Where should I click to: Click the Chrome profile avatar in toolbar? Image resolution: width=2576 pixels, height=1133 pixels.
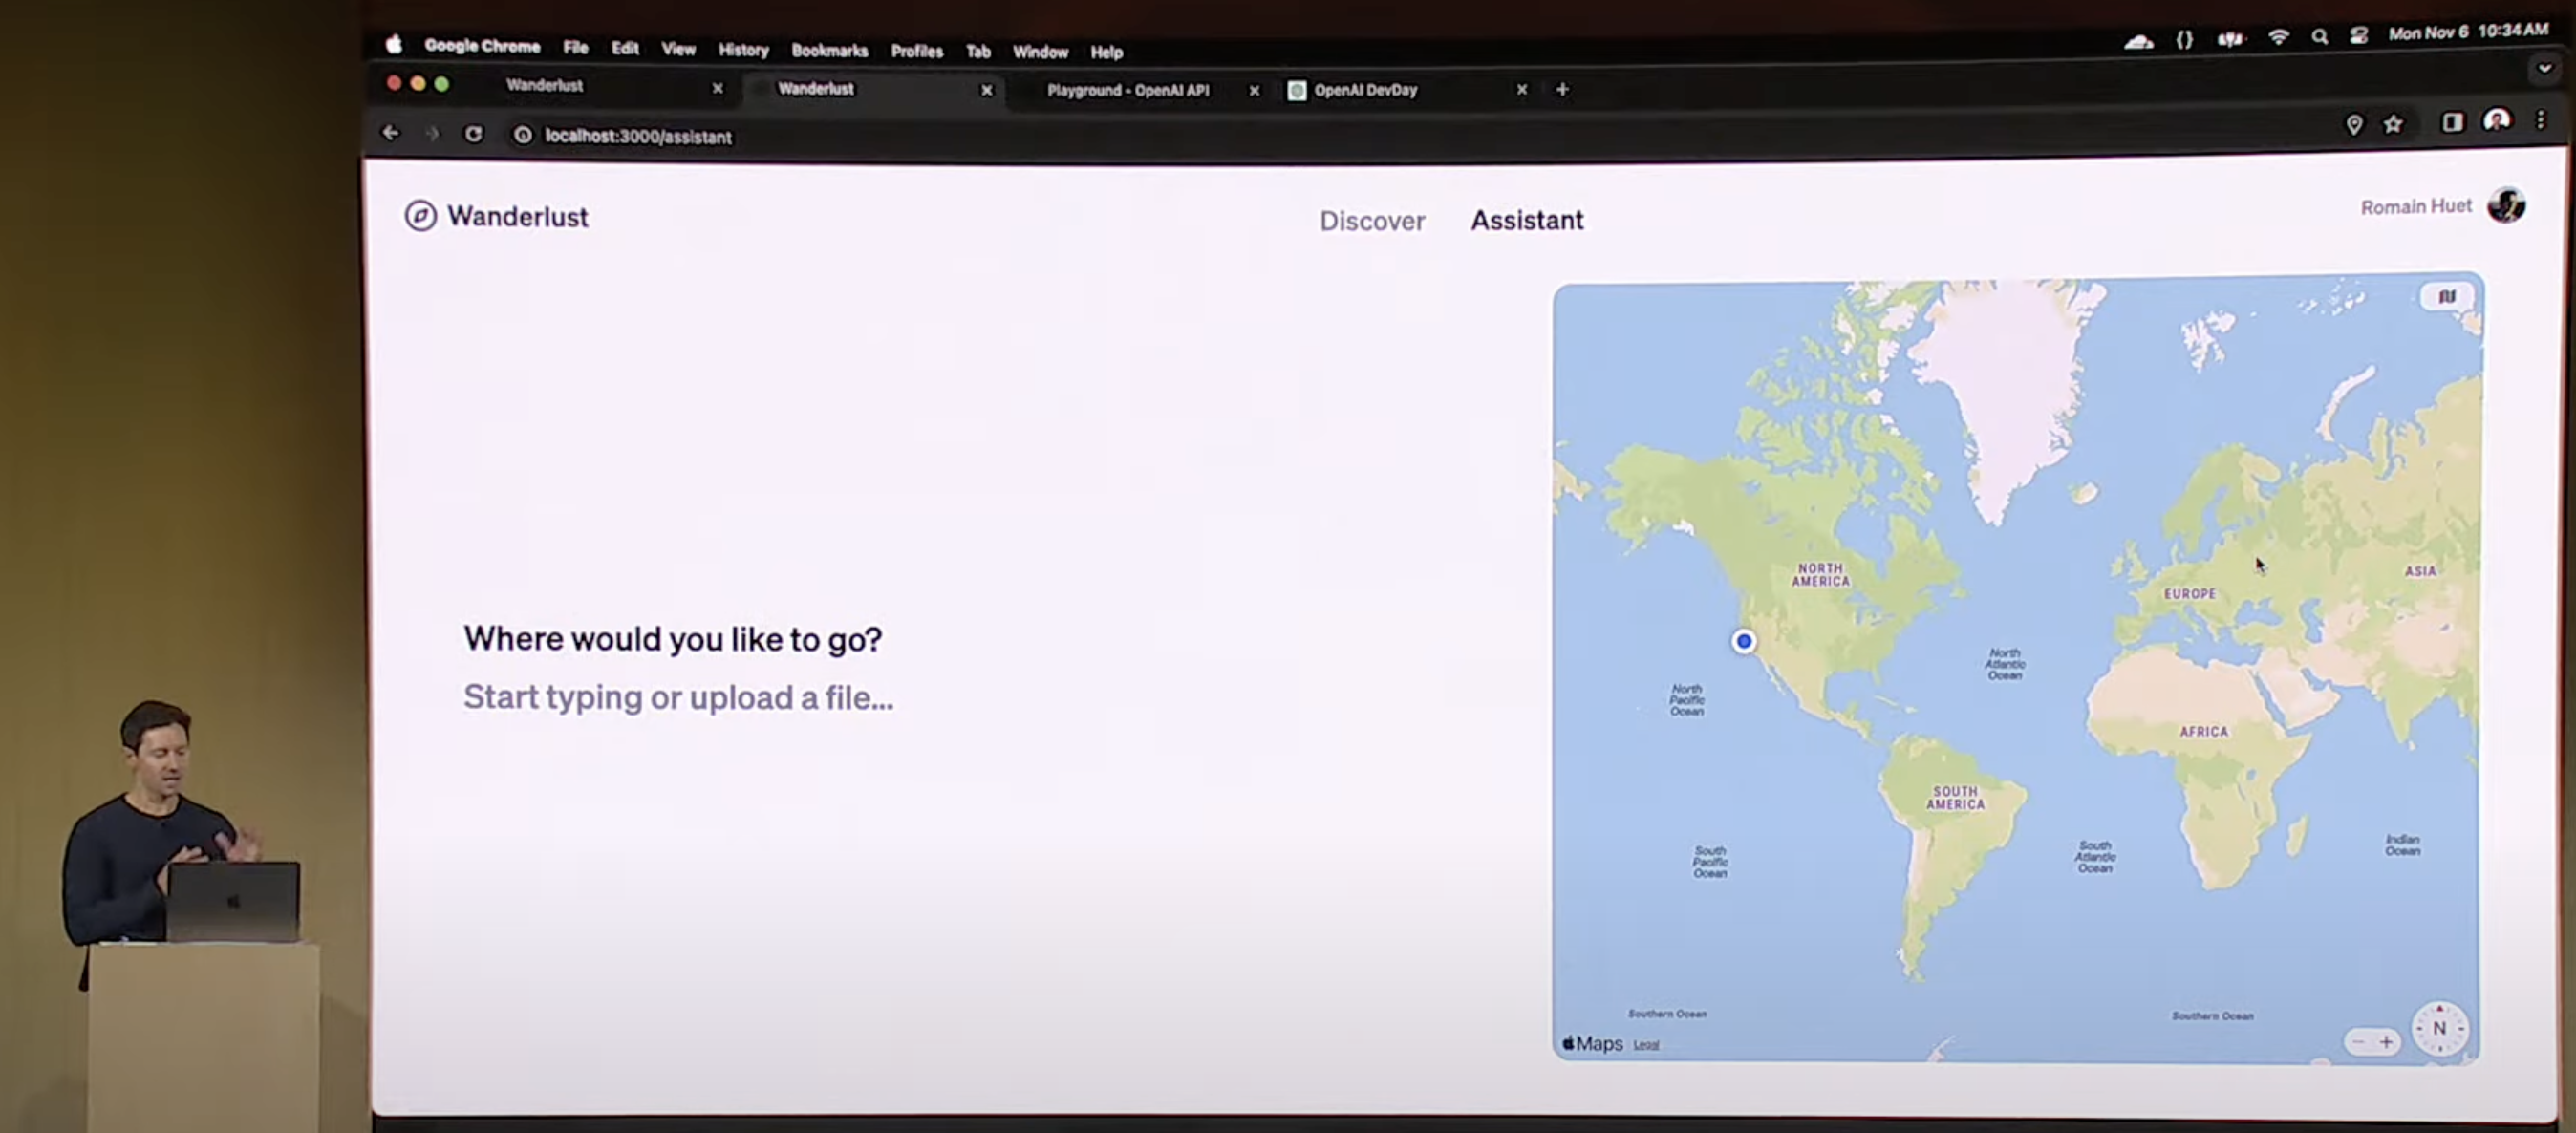2497,120
